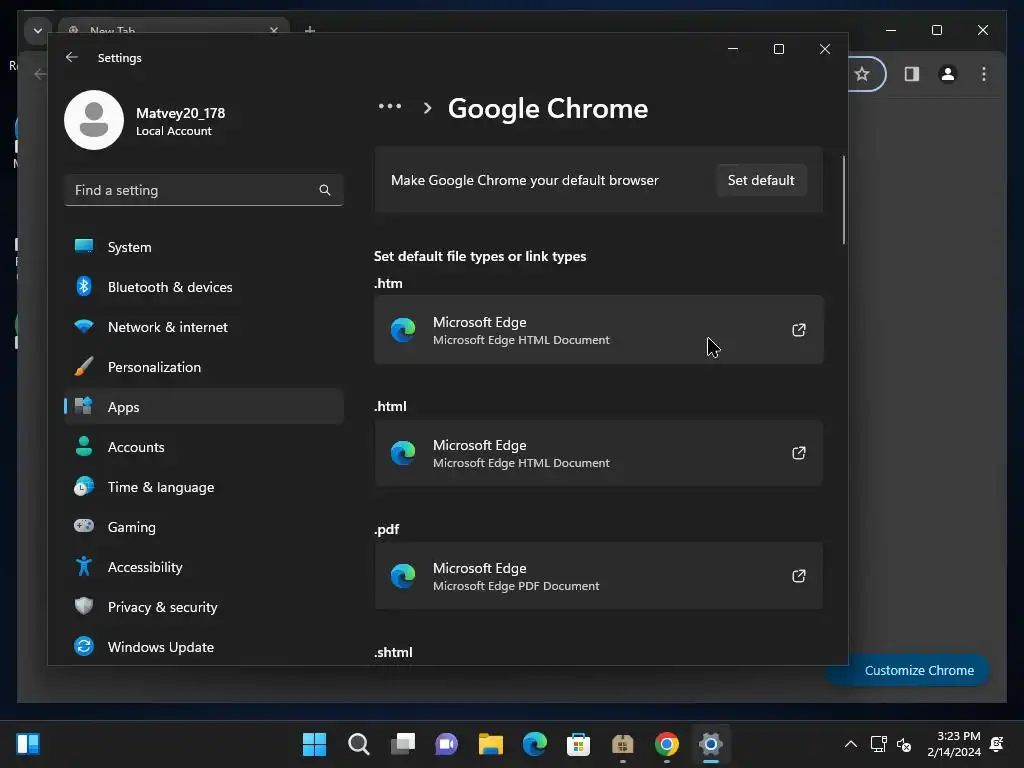The height and width of the screenshot is (768, 1024).
Task: Open the Windows Start menu
Action: pos(314,744)
